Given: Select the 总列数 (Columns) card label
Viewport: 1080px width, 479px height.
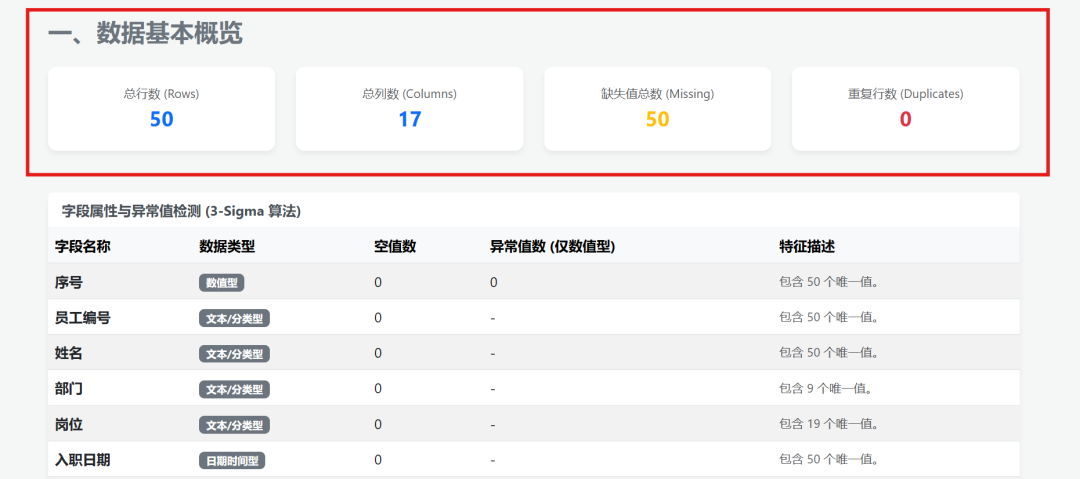Looking at the screenshot, I should click(409, 94).
